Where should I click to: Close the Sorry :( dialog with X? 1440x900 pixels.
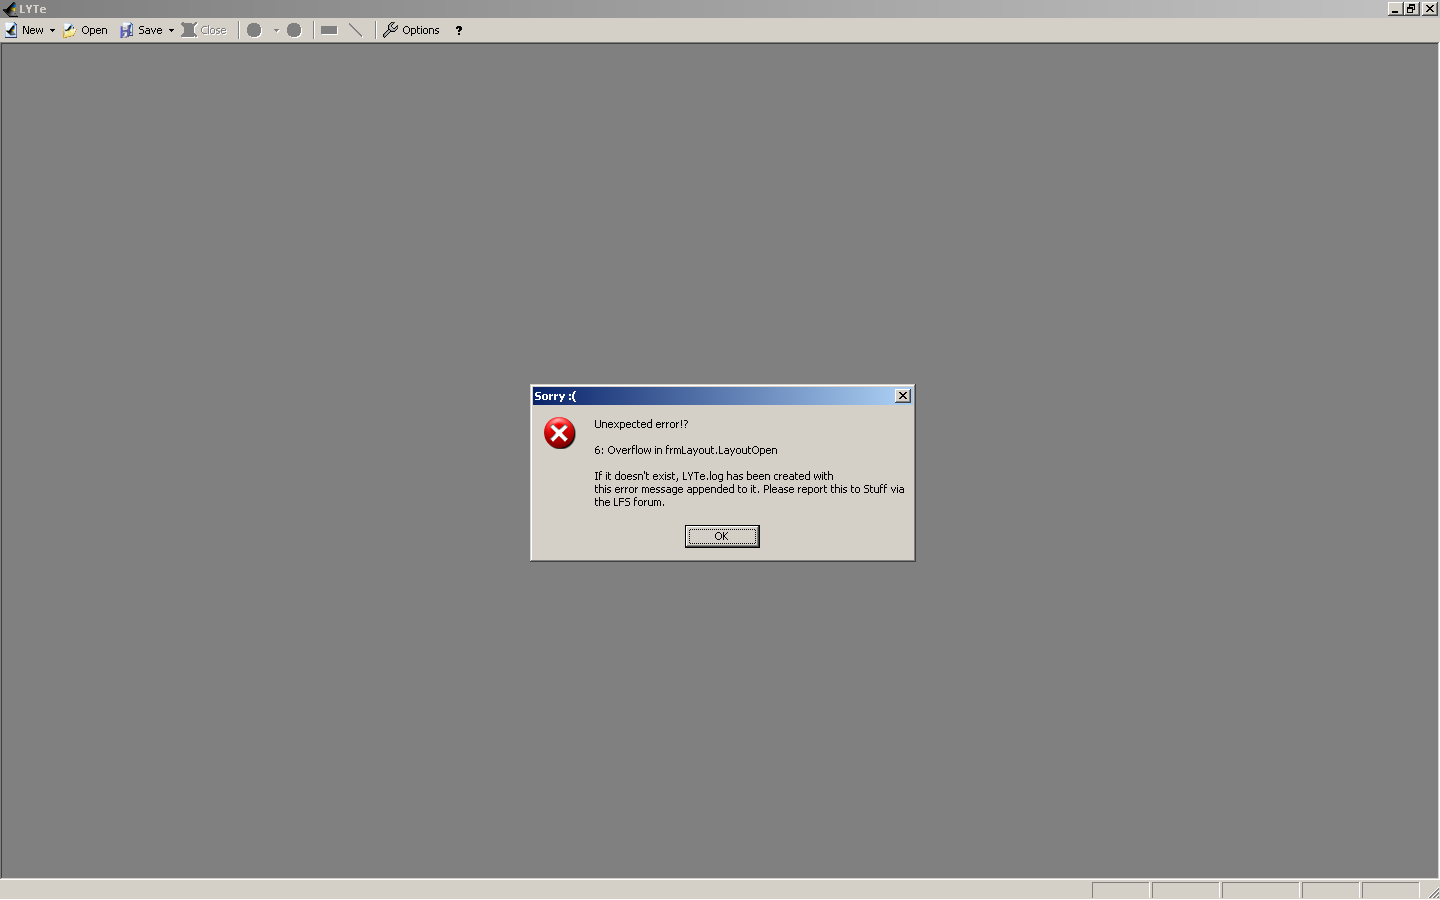(x=903, y=396)
